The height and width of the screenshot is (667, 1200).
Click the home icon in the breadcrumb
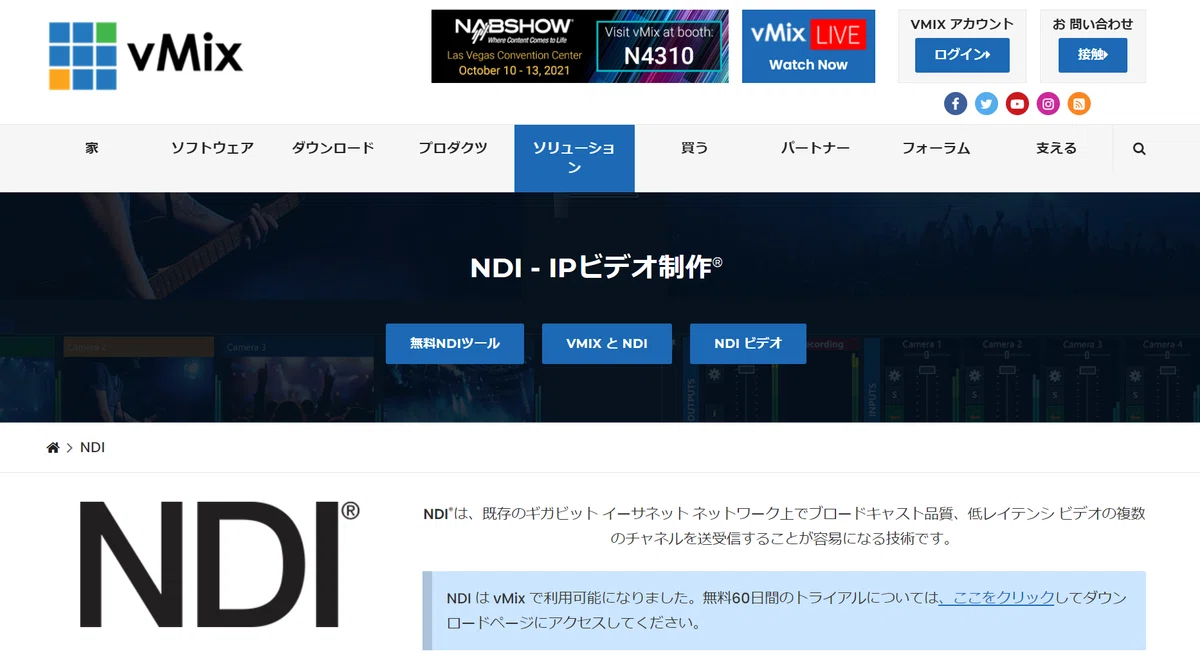(x=53, y=448)
